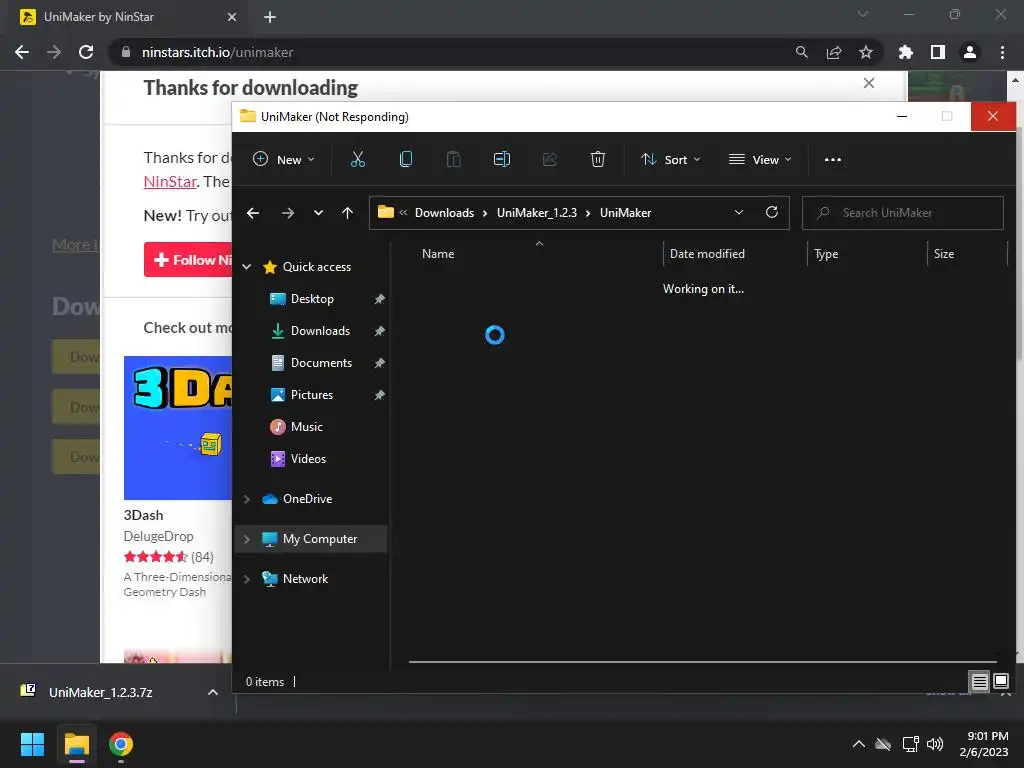Click the Cut scissors icon in Explorer toolbar
Image resolution: width=1024 pixels, height=768 pixels.
tap(357, 159)
